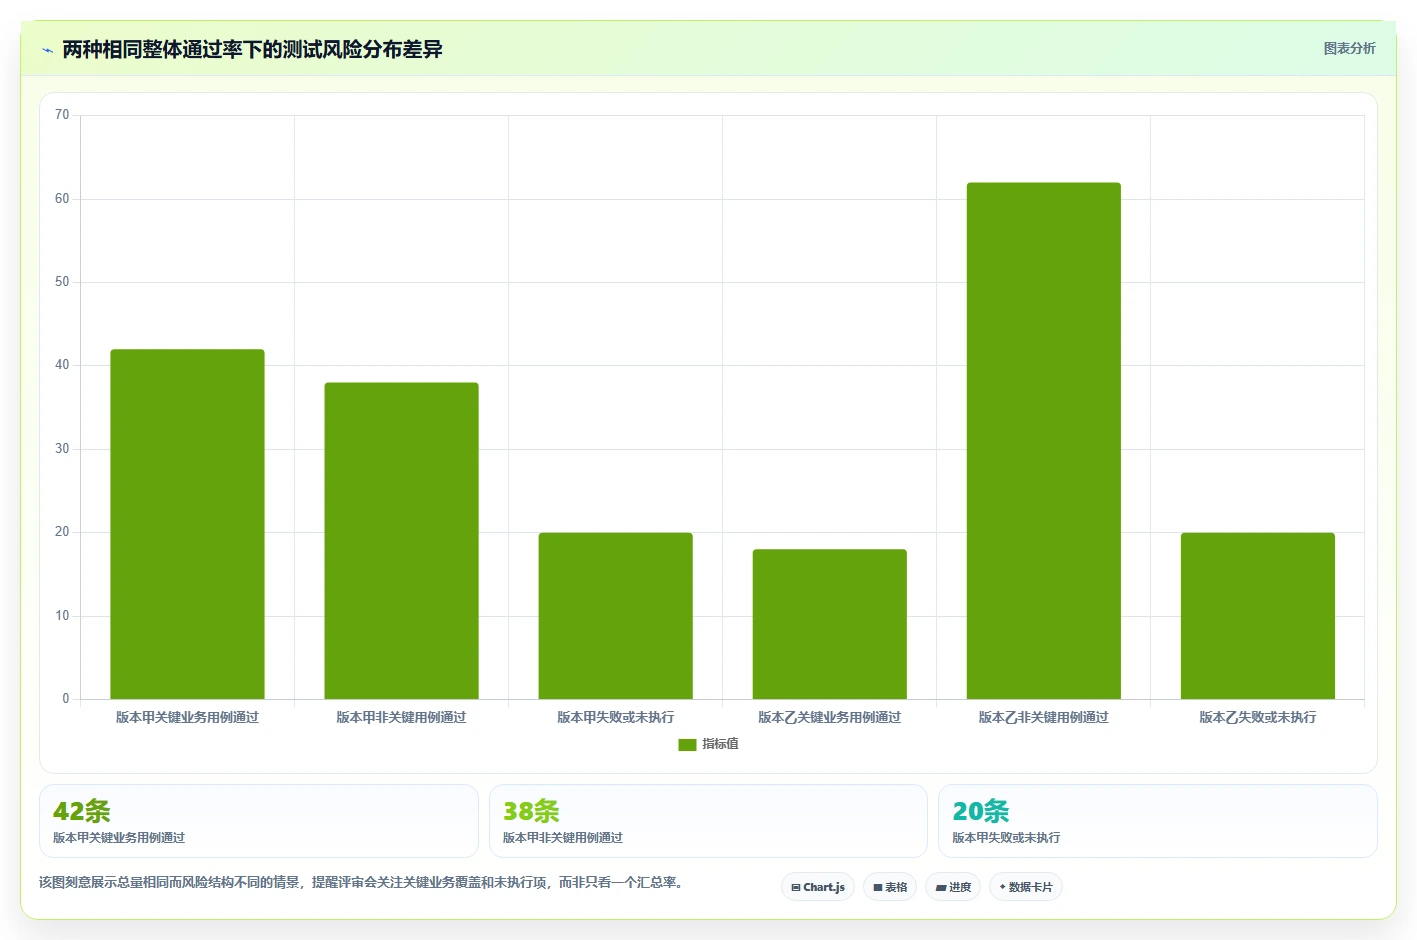Viewport: 1417px width, 940px height.
Task: Click the description text below the cards
Action: 361,882
